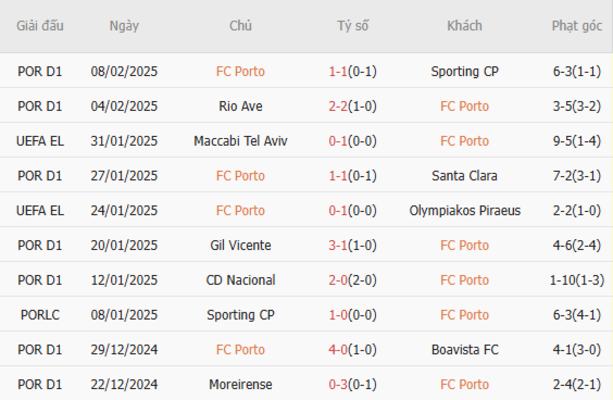Click FC Porto in the 29/12/2024 row
Screen dimensions: 613x400
coord(240,351)
